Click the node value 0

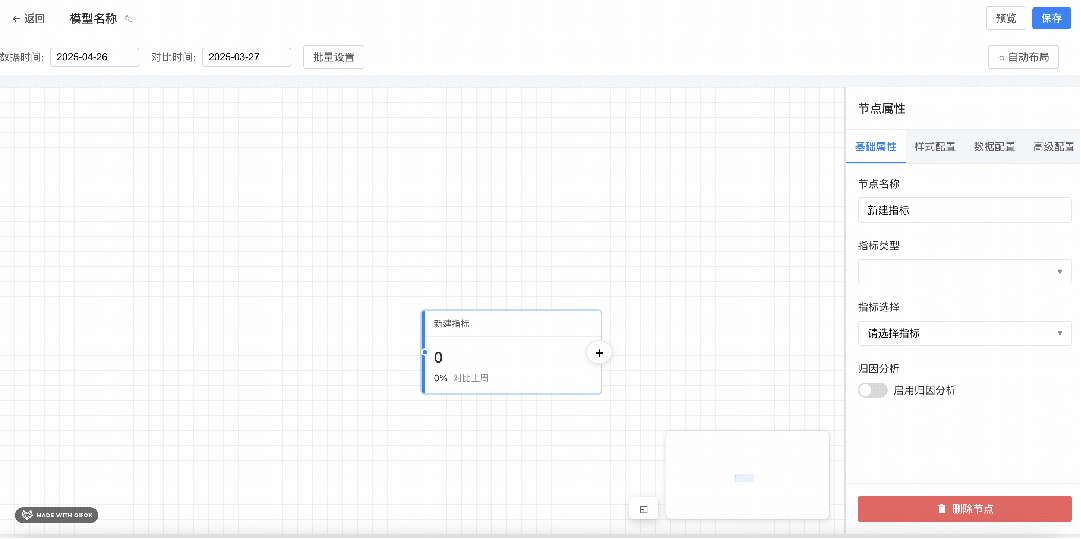[438, 357]
